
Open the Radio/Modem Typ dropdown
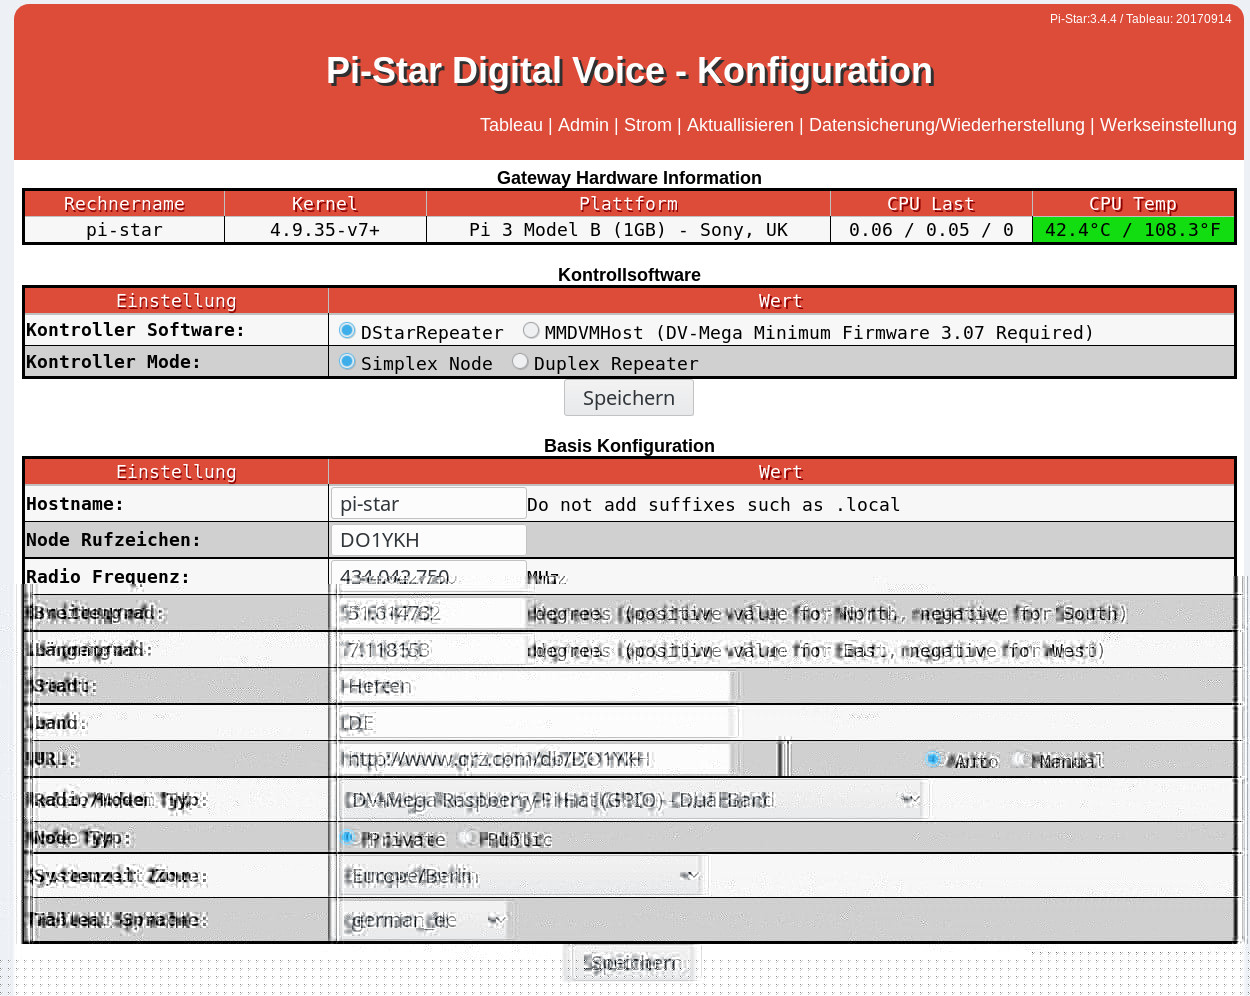click(x=630, y=800)
